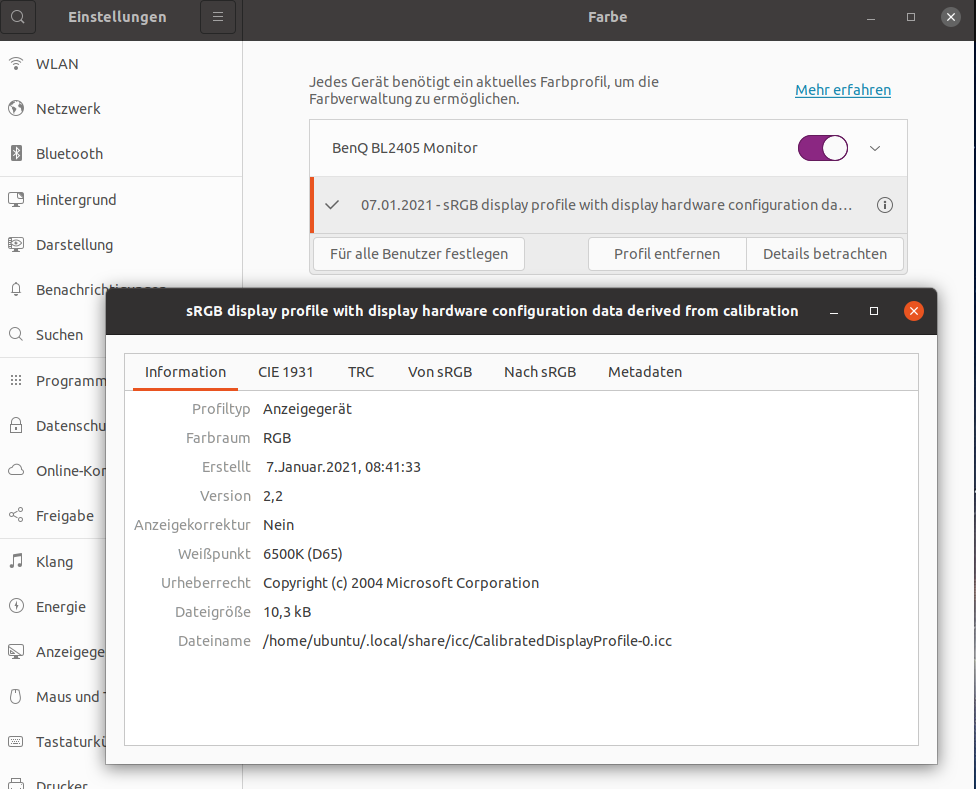Viewport: 976px width, 789px height.
Task: Click the Freigabe share icon
Action: click(x=16, y=515)
